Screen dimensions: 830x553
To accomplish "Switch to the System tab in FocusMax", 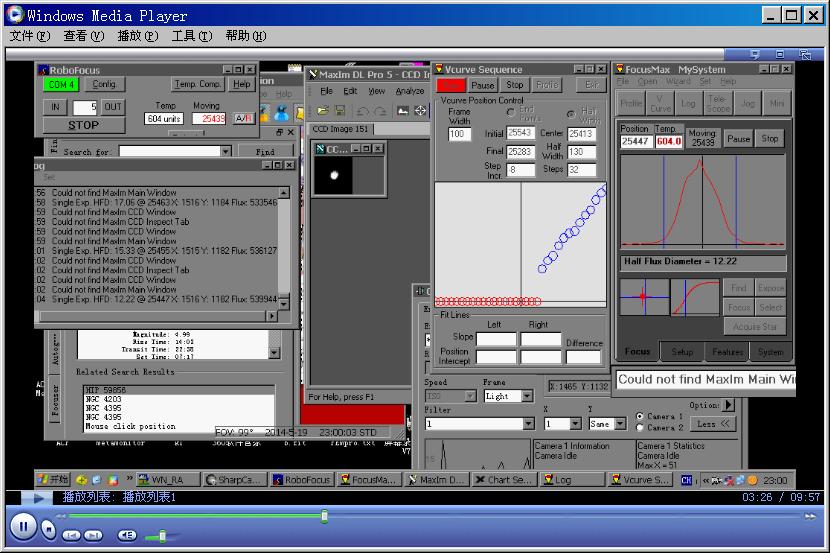I will point(770,352).
